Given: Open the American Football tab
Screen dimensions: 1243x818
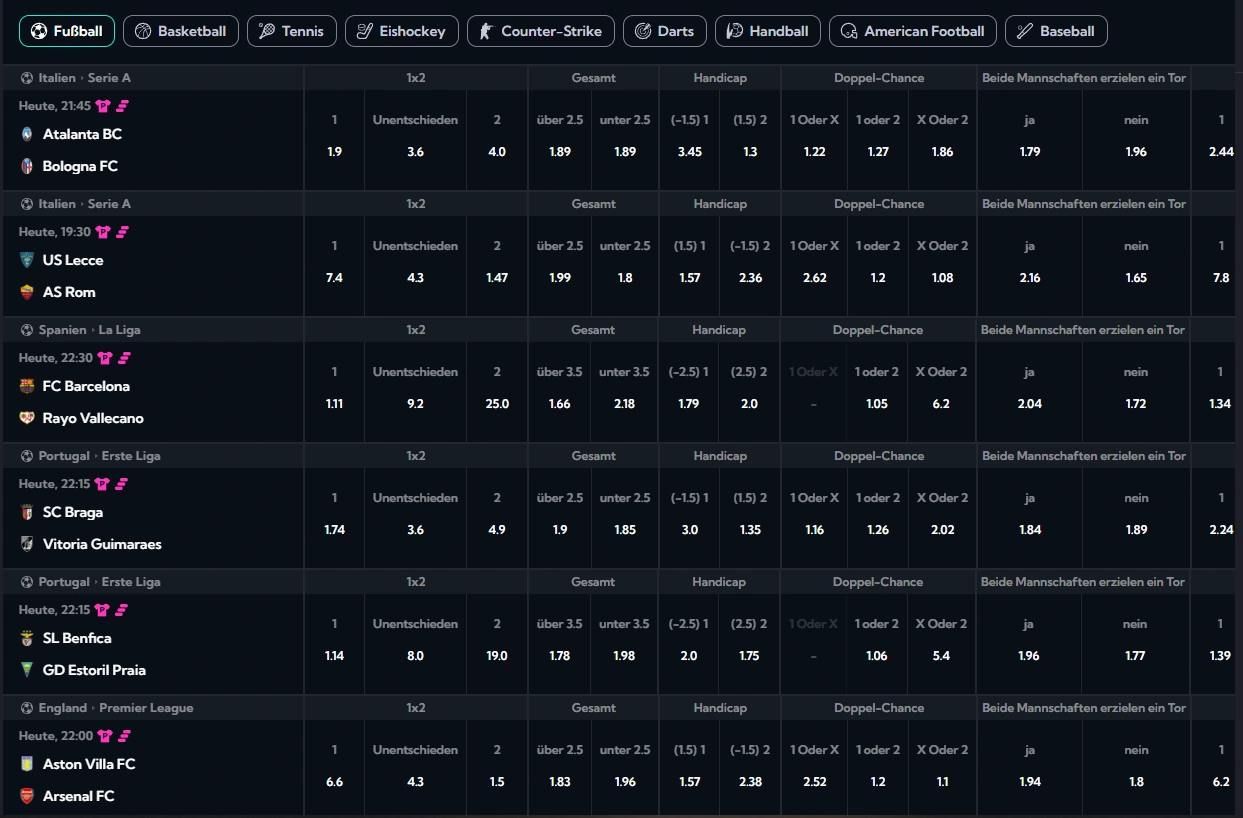Looking at the screenshot, I should pos(913,31).
